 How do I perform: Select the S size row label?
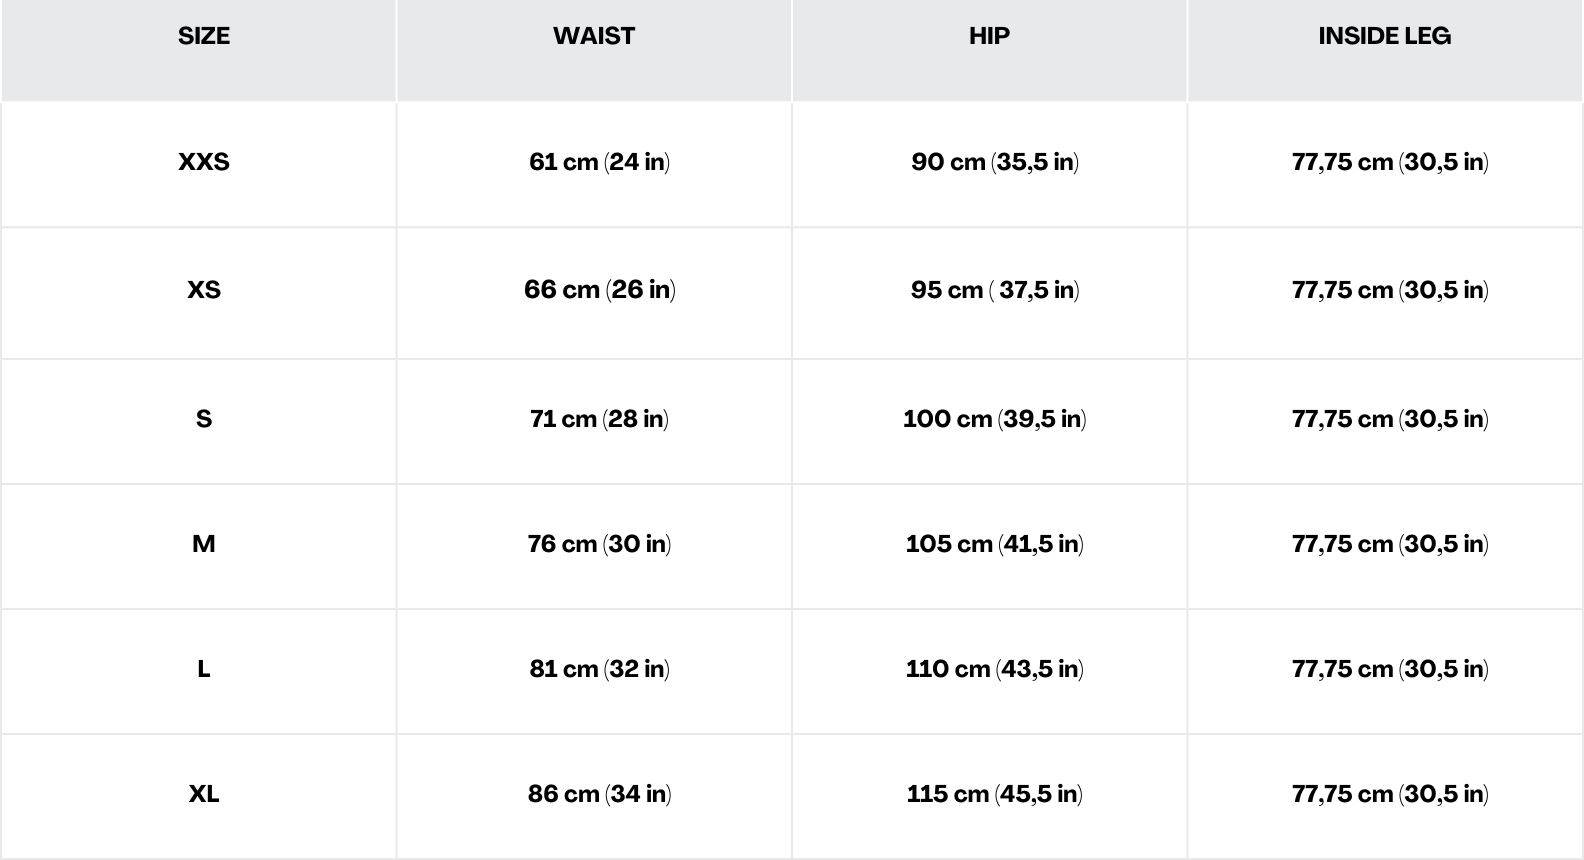point(204,419)
